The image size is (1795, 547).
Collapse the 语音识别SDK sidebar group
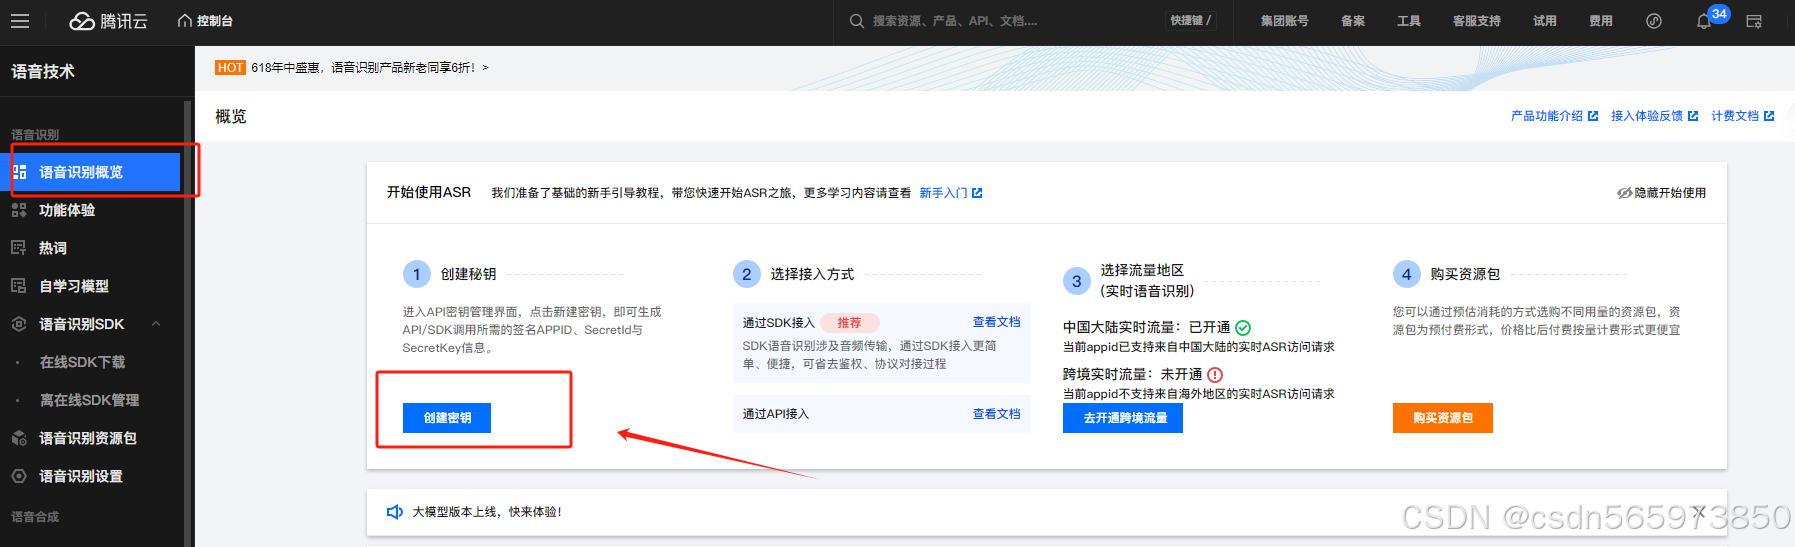(x=156, y=324)
